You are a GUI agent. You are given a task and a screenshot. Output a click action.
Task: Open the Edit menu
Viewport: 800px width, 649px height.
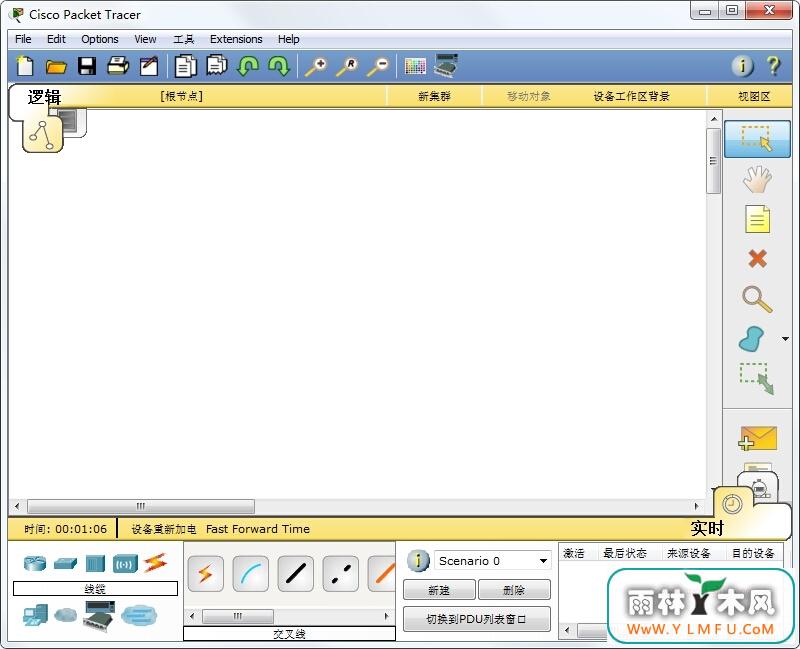pyautogui.click(x=56, y=39)
